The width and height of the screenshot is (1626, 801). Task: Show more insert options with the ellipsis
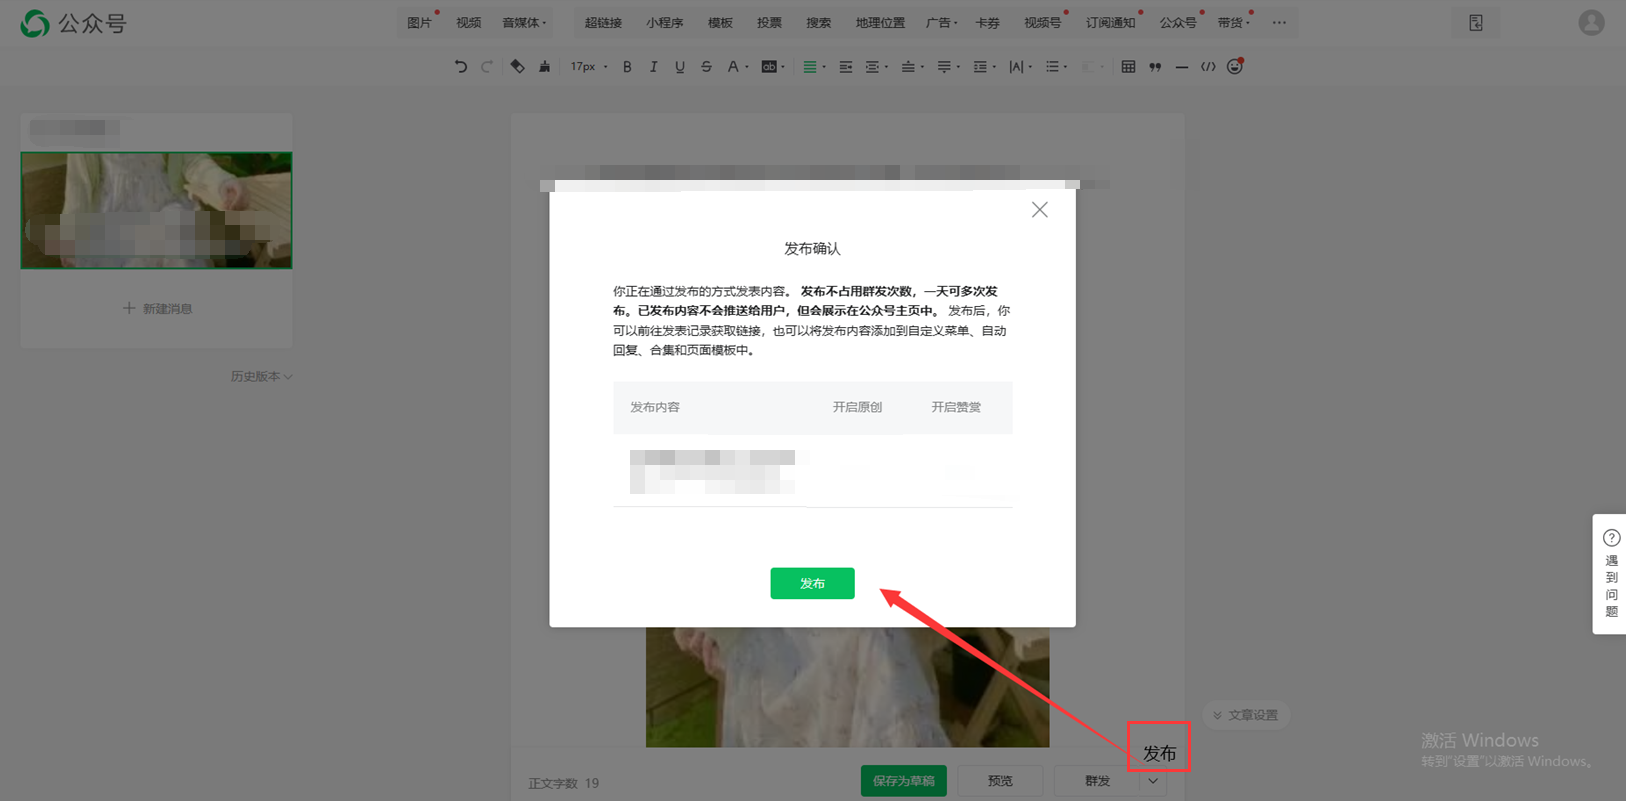[1279, 23]
